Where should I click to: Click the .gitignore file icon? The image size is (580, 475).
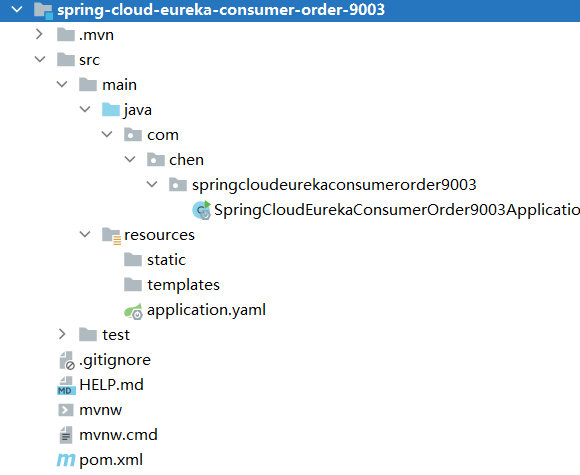tap(67, 360)
